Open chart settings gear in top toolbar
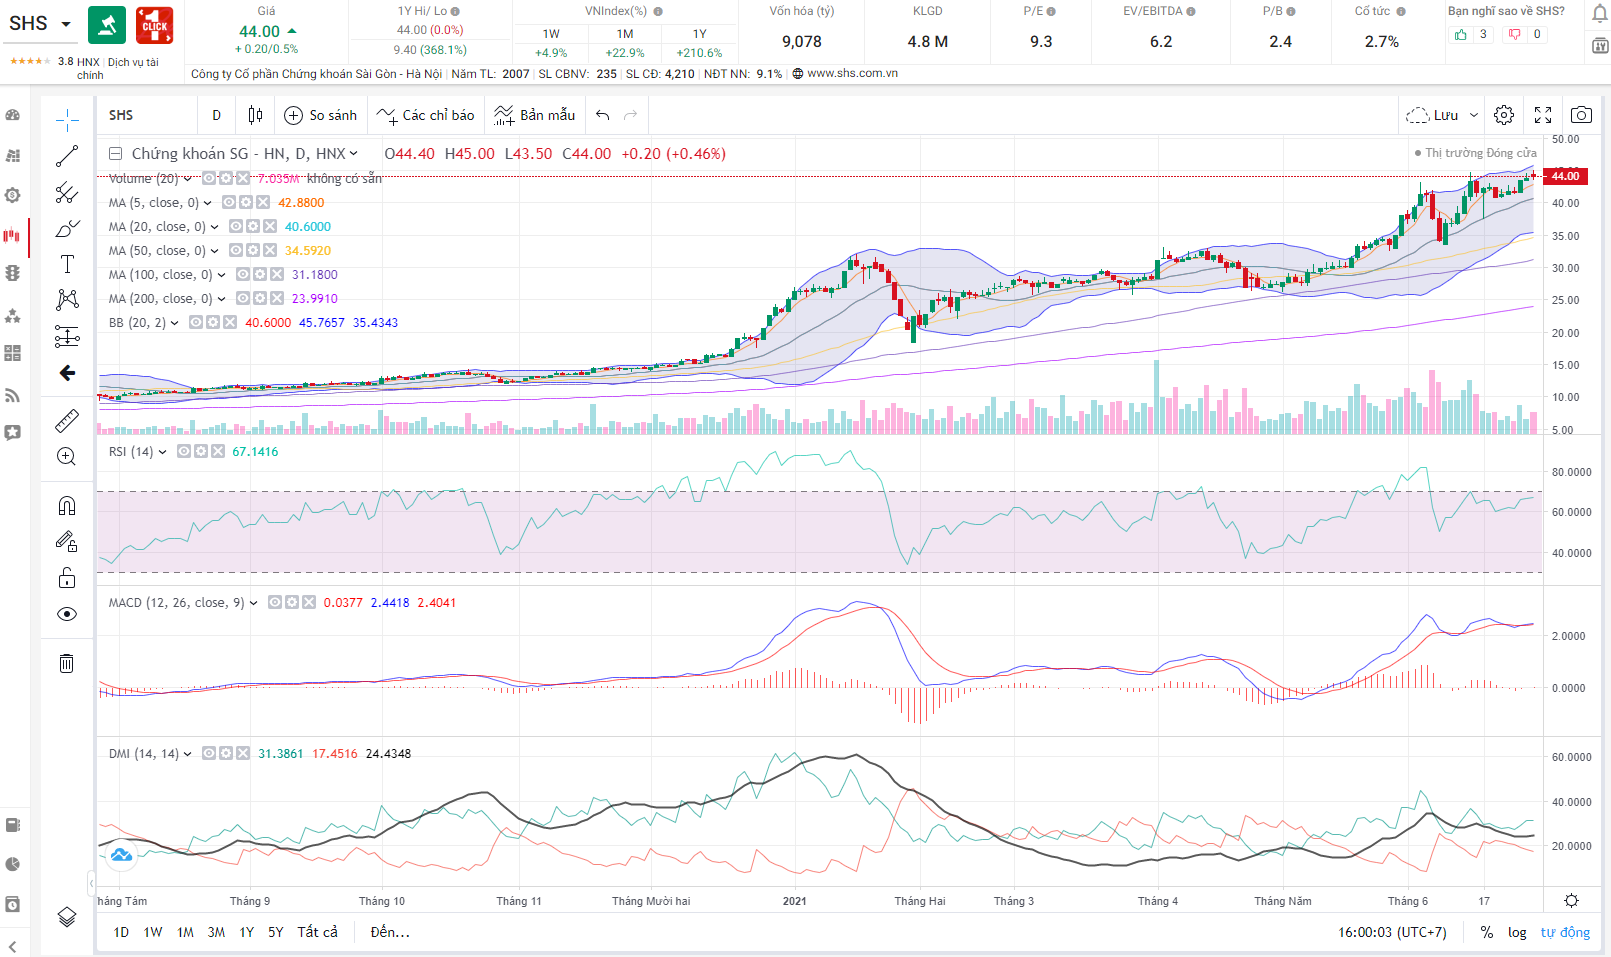This screenshot has height=957, width=1611. tap(1504, 115)
